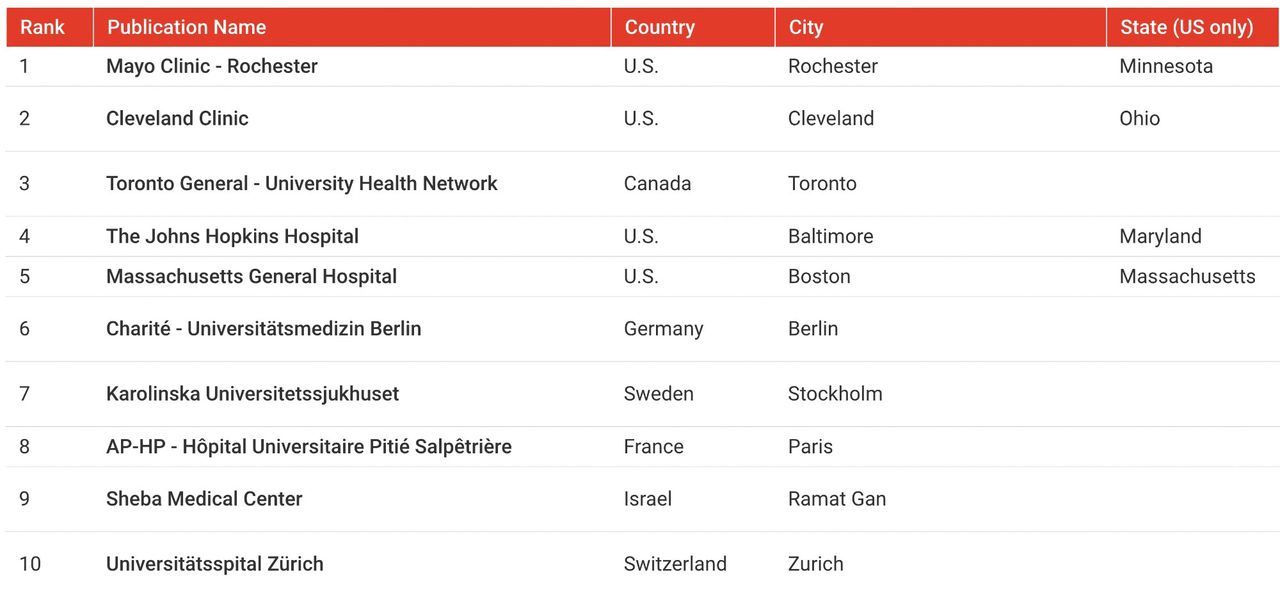Click the City column header
Viewport: 1280px width, 594px height.
pos(805,27)
